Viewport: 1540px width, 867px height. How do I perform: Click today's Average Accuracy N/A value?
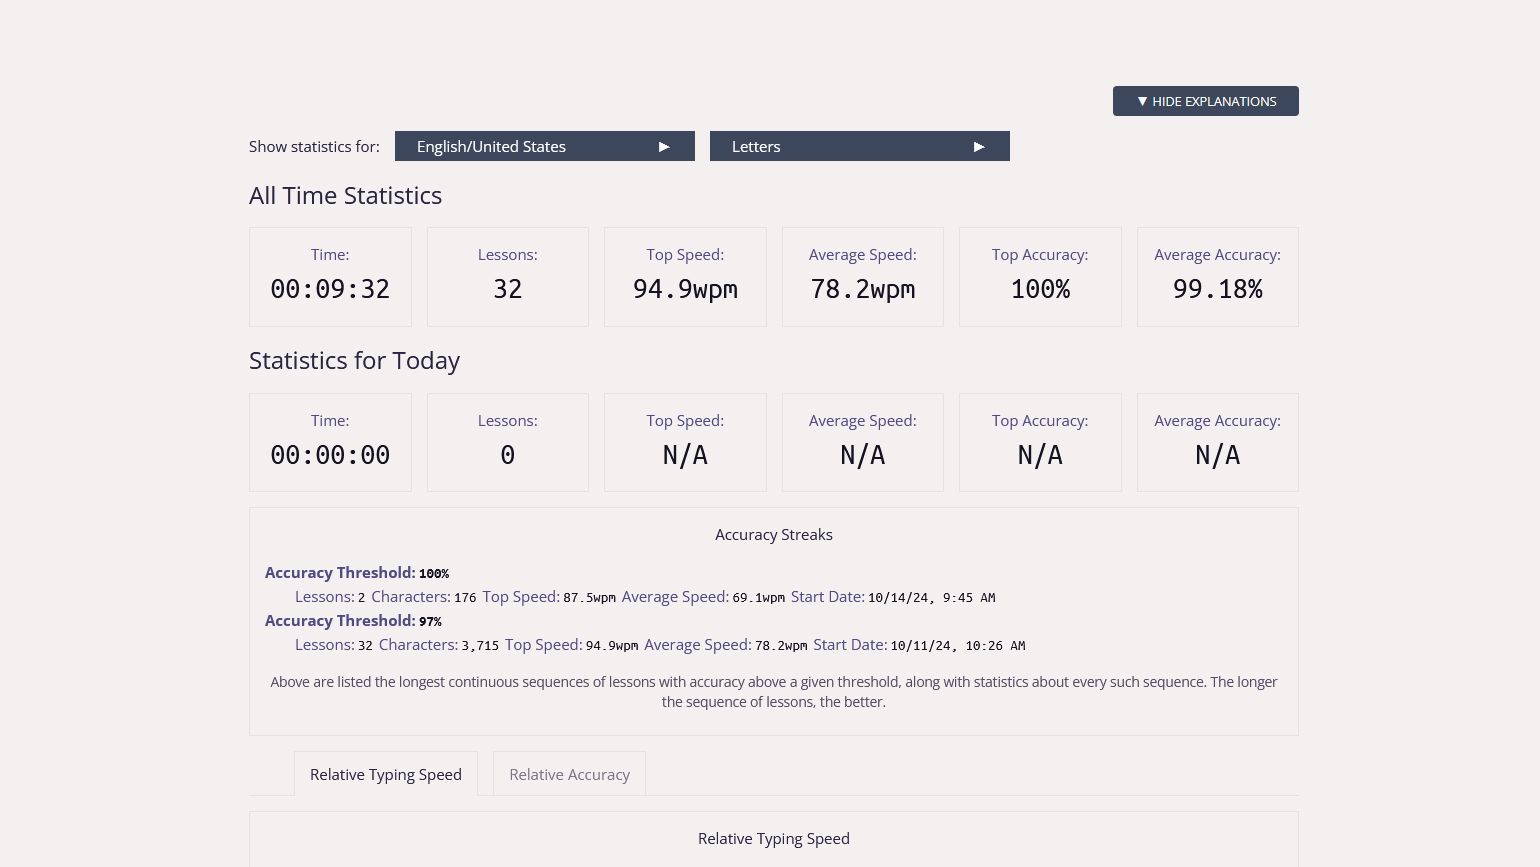1218,455
